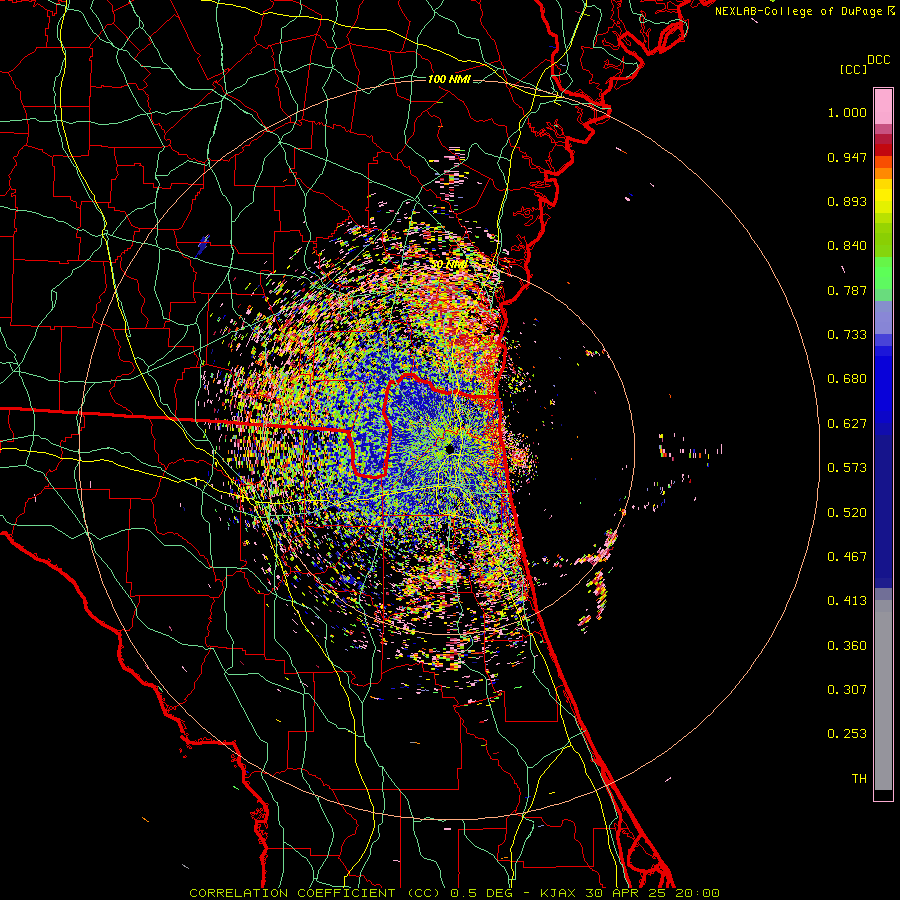Click the black KJAX radar site marker
The width and height of the screenshot is (900, 900).
click(x=449, y=449)
